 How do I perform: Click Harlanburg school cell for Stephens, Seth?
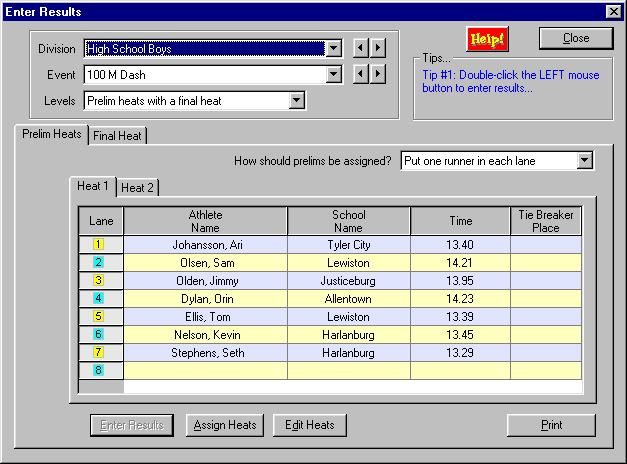point(349,352)
